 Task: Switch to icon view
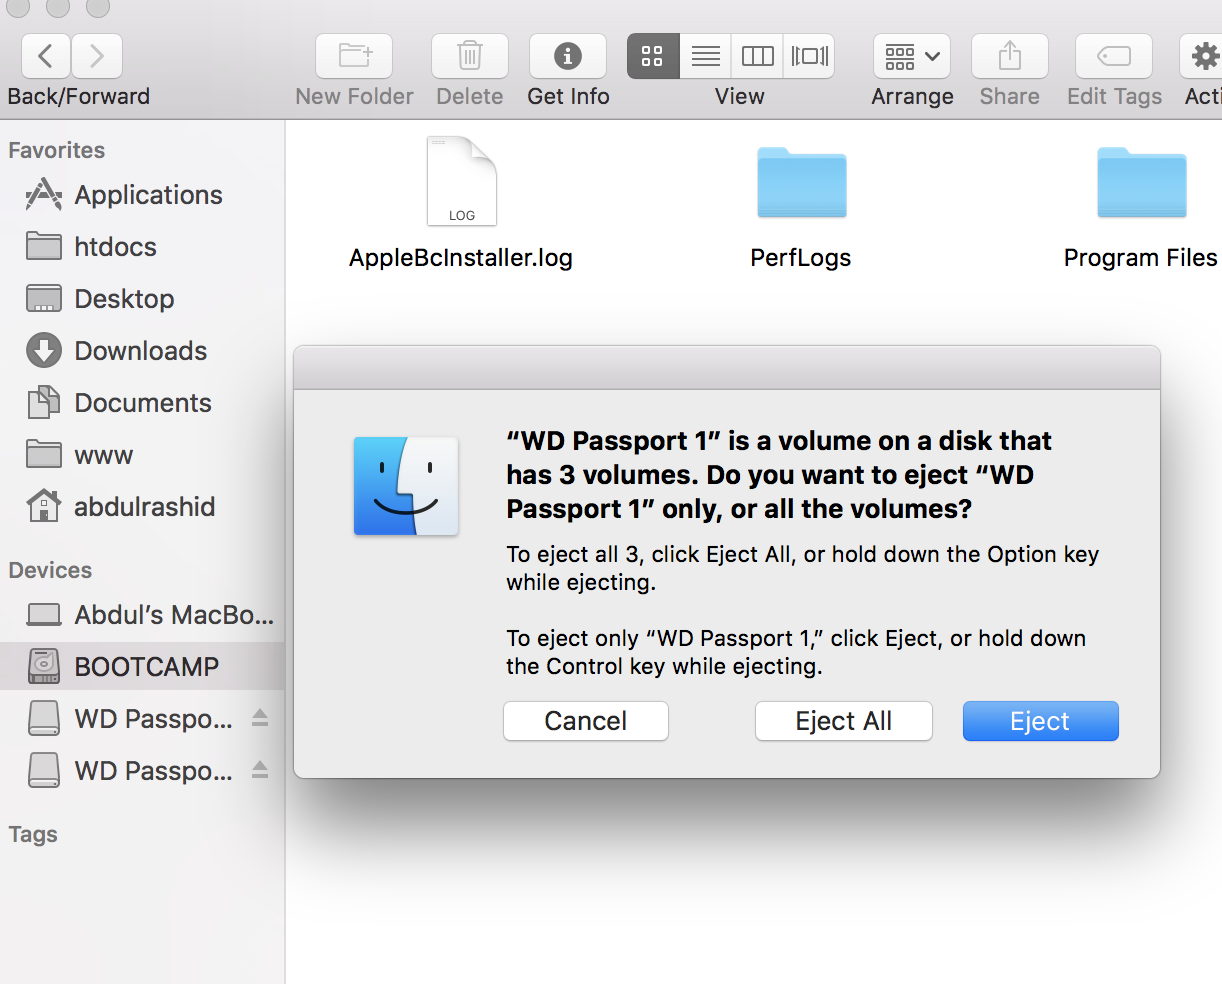pyautogui.click(x=653, y=56)
